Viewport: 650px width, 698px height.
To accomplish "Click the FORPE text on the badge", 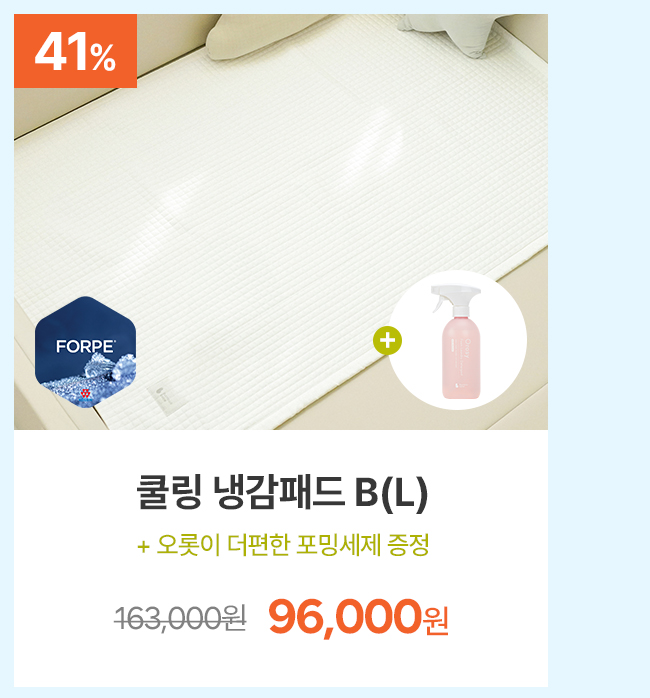I will [x=85, y=346].
